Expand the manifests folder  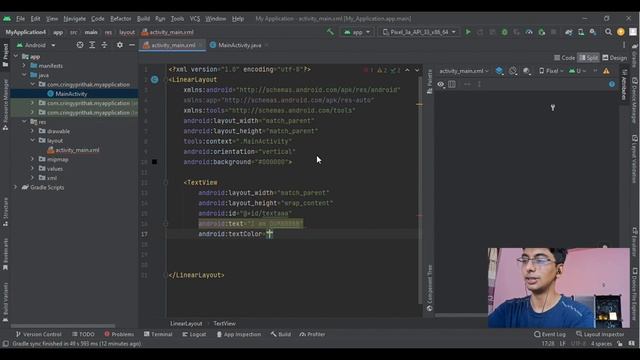pyautogui.click(x=24, y=66)
